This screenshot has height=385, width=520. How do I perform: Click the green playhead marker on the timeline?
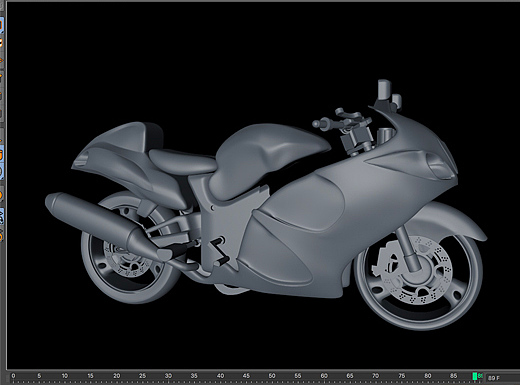(474, 376)
